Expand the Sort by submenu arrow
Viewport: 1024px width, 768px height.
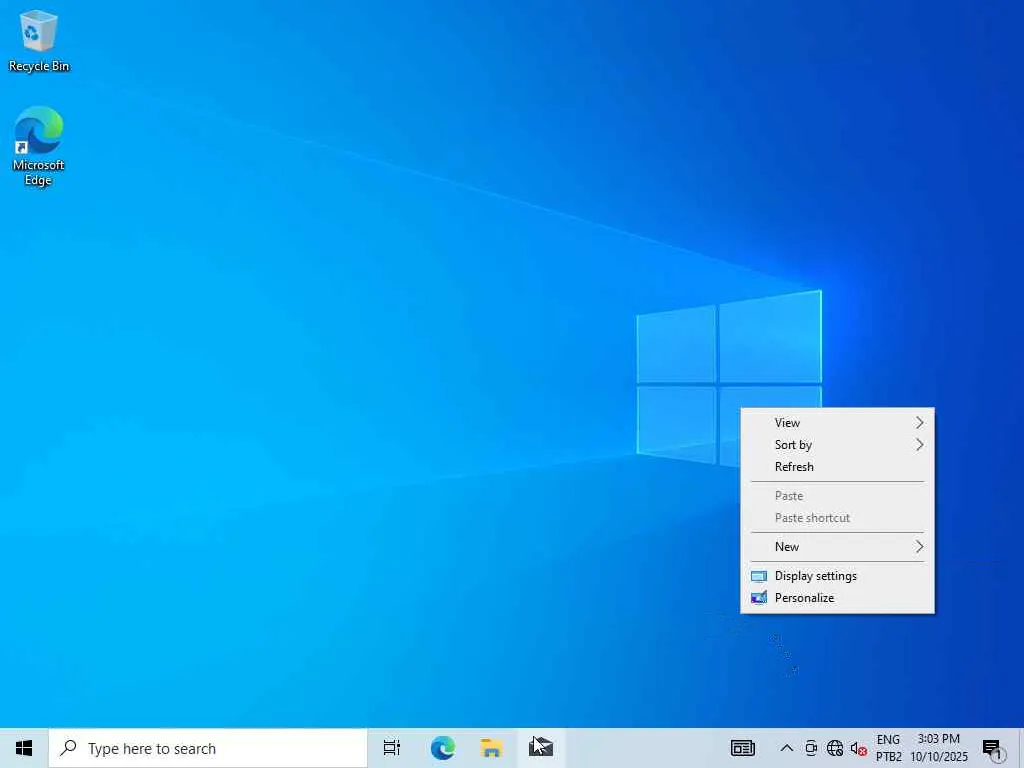tap(920, 445)
